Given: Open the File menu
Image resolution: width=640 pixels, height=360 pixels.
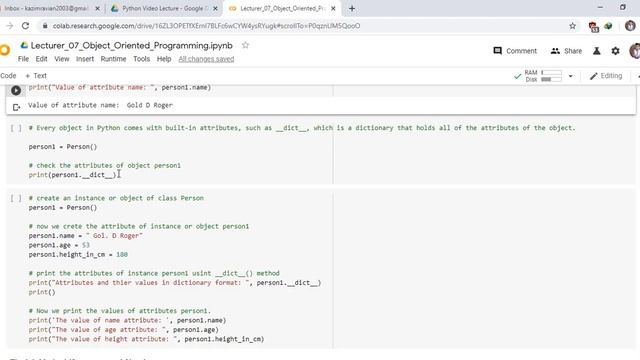Looking at the screenshot, I should 23,59.
